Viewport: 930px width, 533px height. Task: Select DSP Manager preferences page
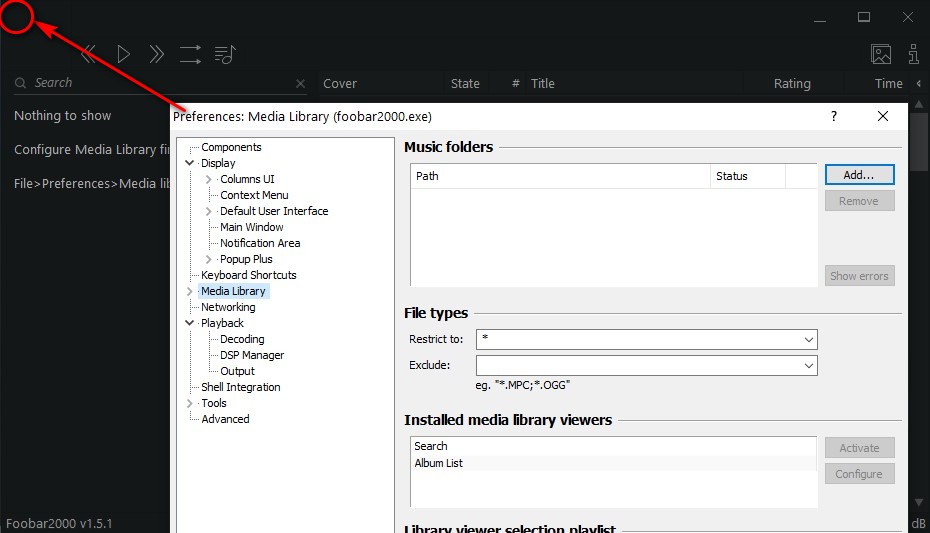(252, 355)
